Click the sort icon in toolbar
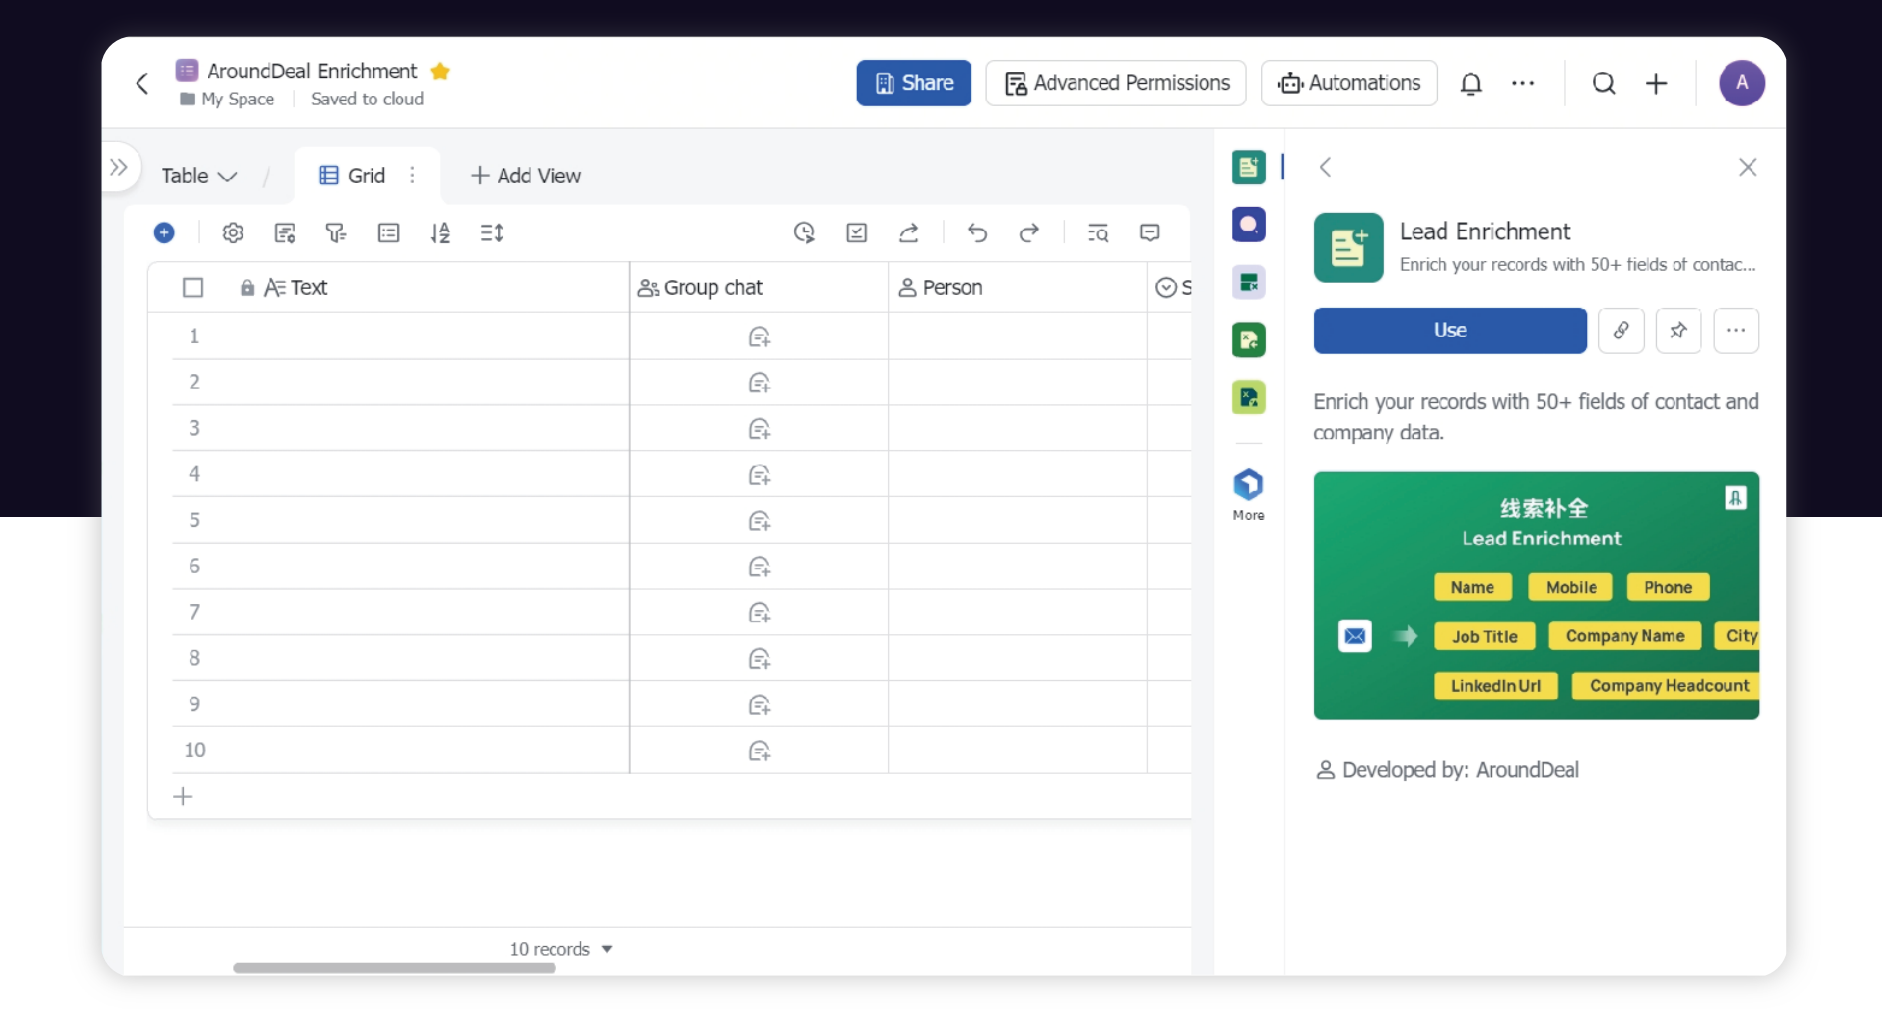Viewport: 1882px width, 1026px height. click(440, 233)
